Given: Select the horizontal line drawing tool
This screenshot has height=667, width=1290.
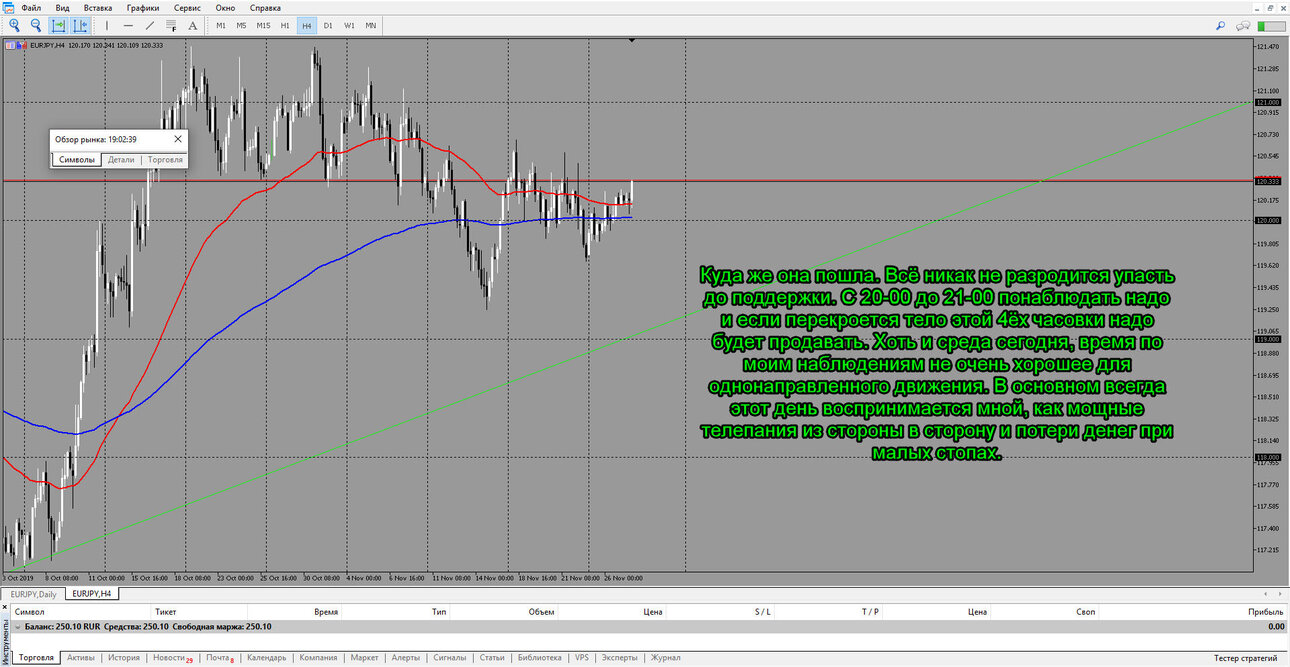Looking at the screenshot, I should point(128,25).
